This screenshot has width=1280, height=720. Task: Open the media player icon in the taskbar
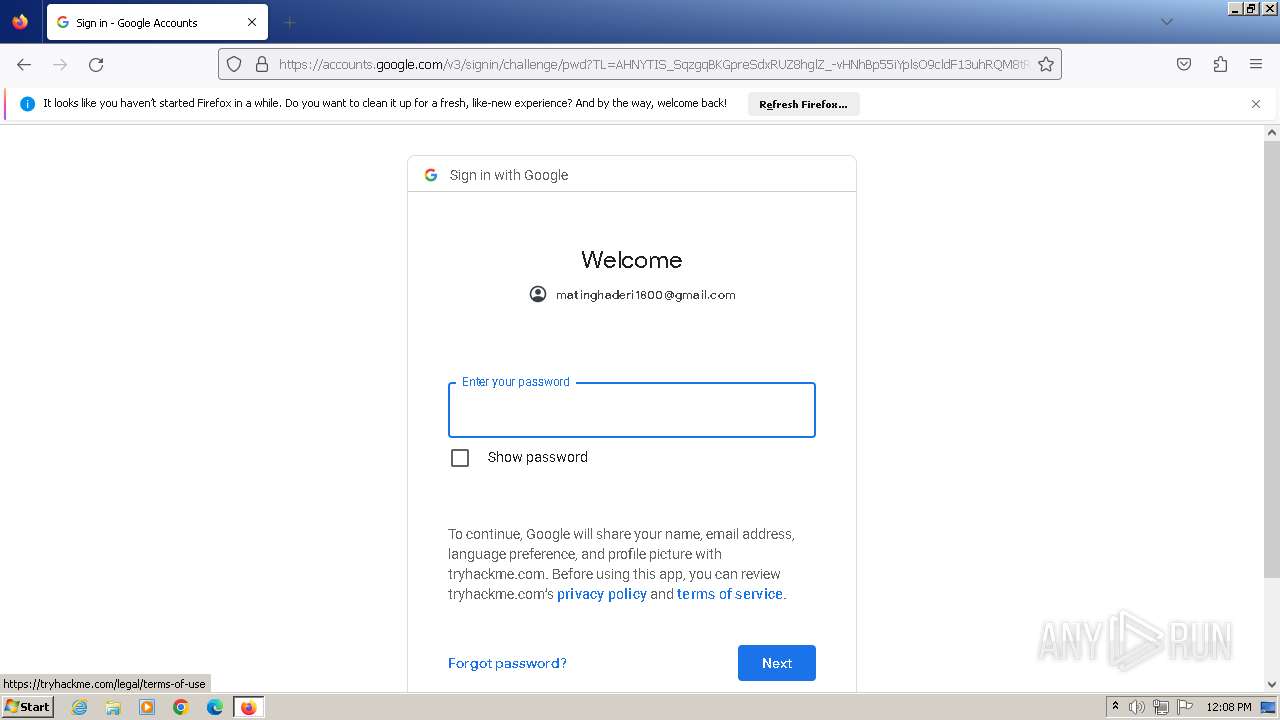[147, 707]
